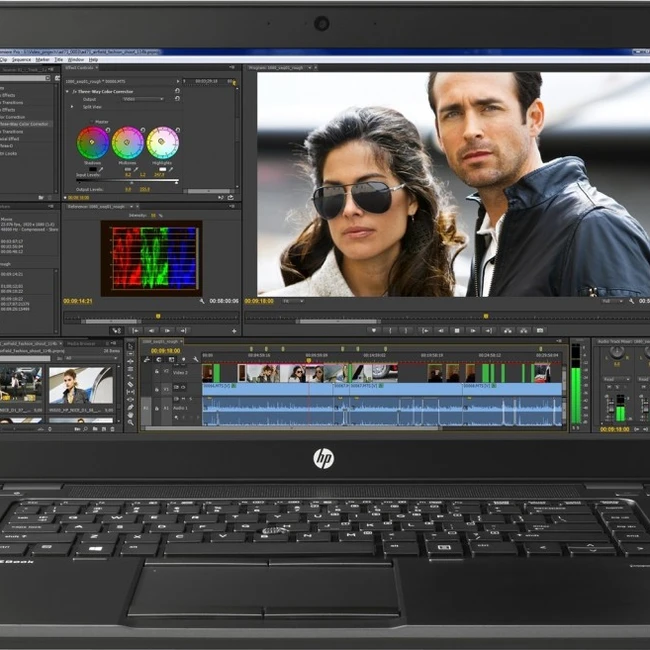Open the Full resolution dropdown in Program monitor

pyautogui.click(x=613, y=301)
